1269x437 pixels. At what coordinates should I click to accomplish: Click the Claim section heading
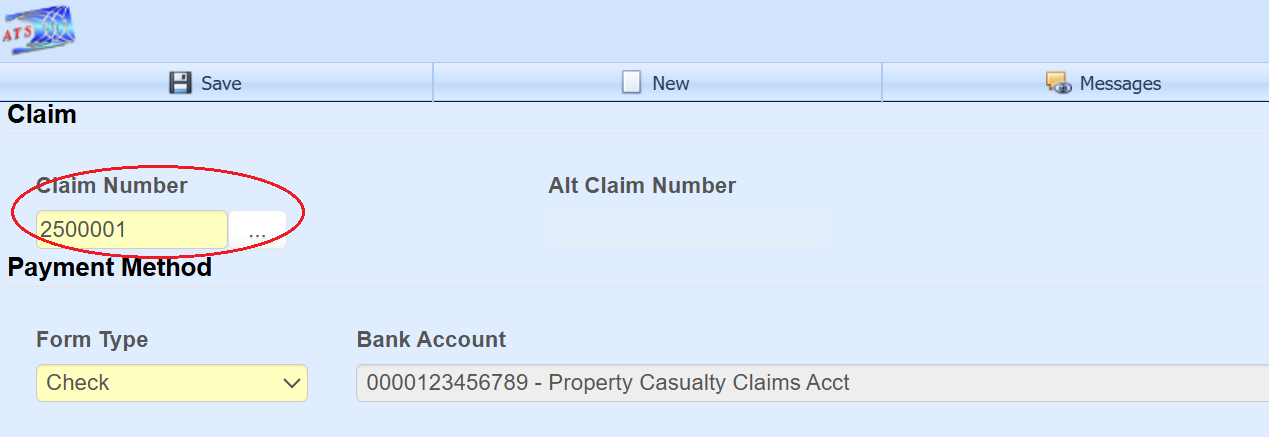pos(42,115)
